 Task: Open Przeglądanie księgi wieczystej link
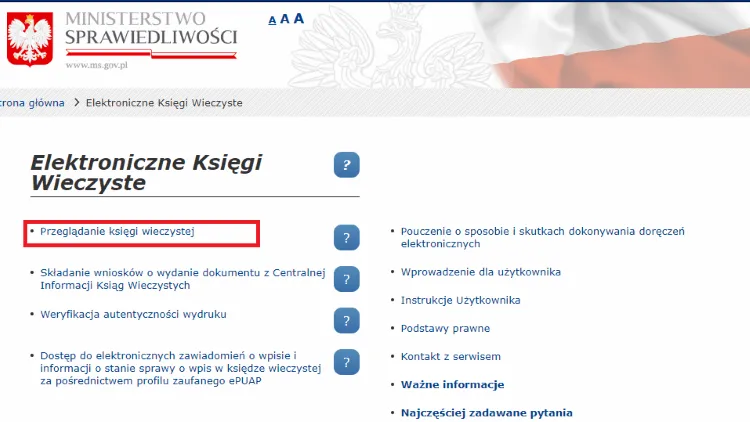117,232
